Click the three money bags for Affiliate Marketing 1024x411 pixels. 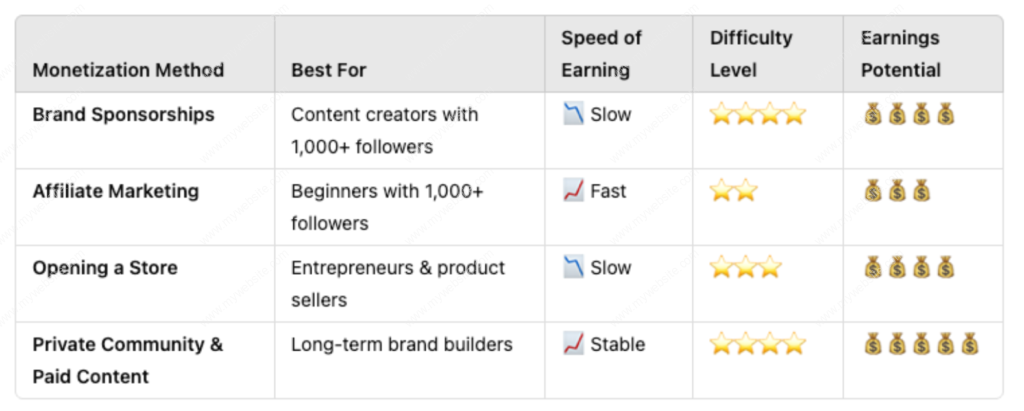(897, 191)
